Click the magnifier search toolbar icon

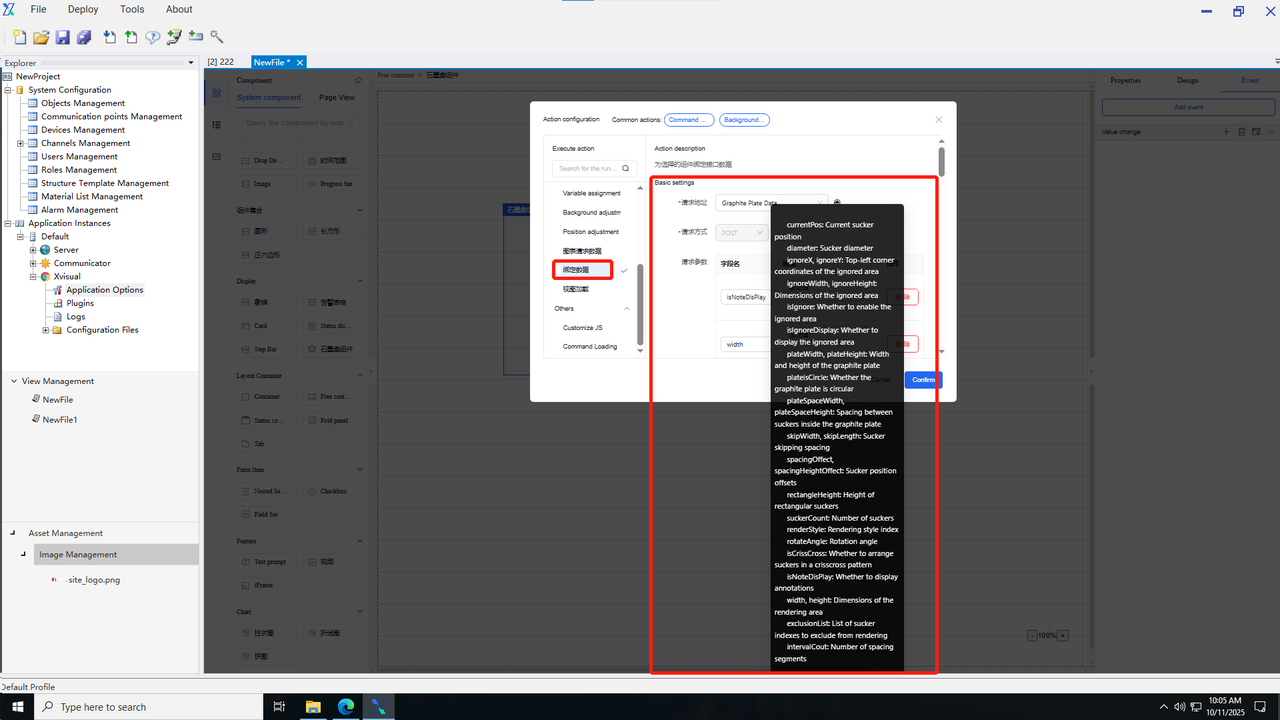[x=217, y=37]
